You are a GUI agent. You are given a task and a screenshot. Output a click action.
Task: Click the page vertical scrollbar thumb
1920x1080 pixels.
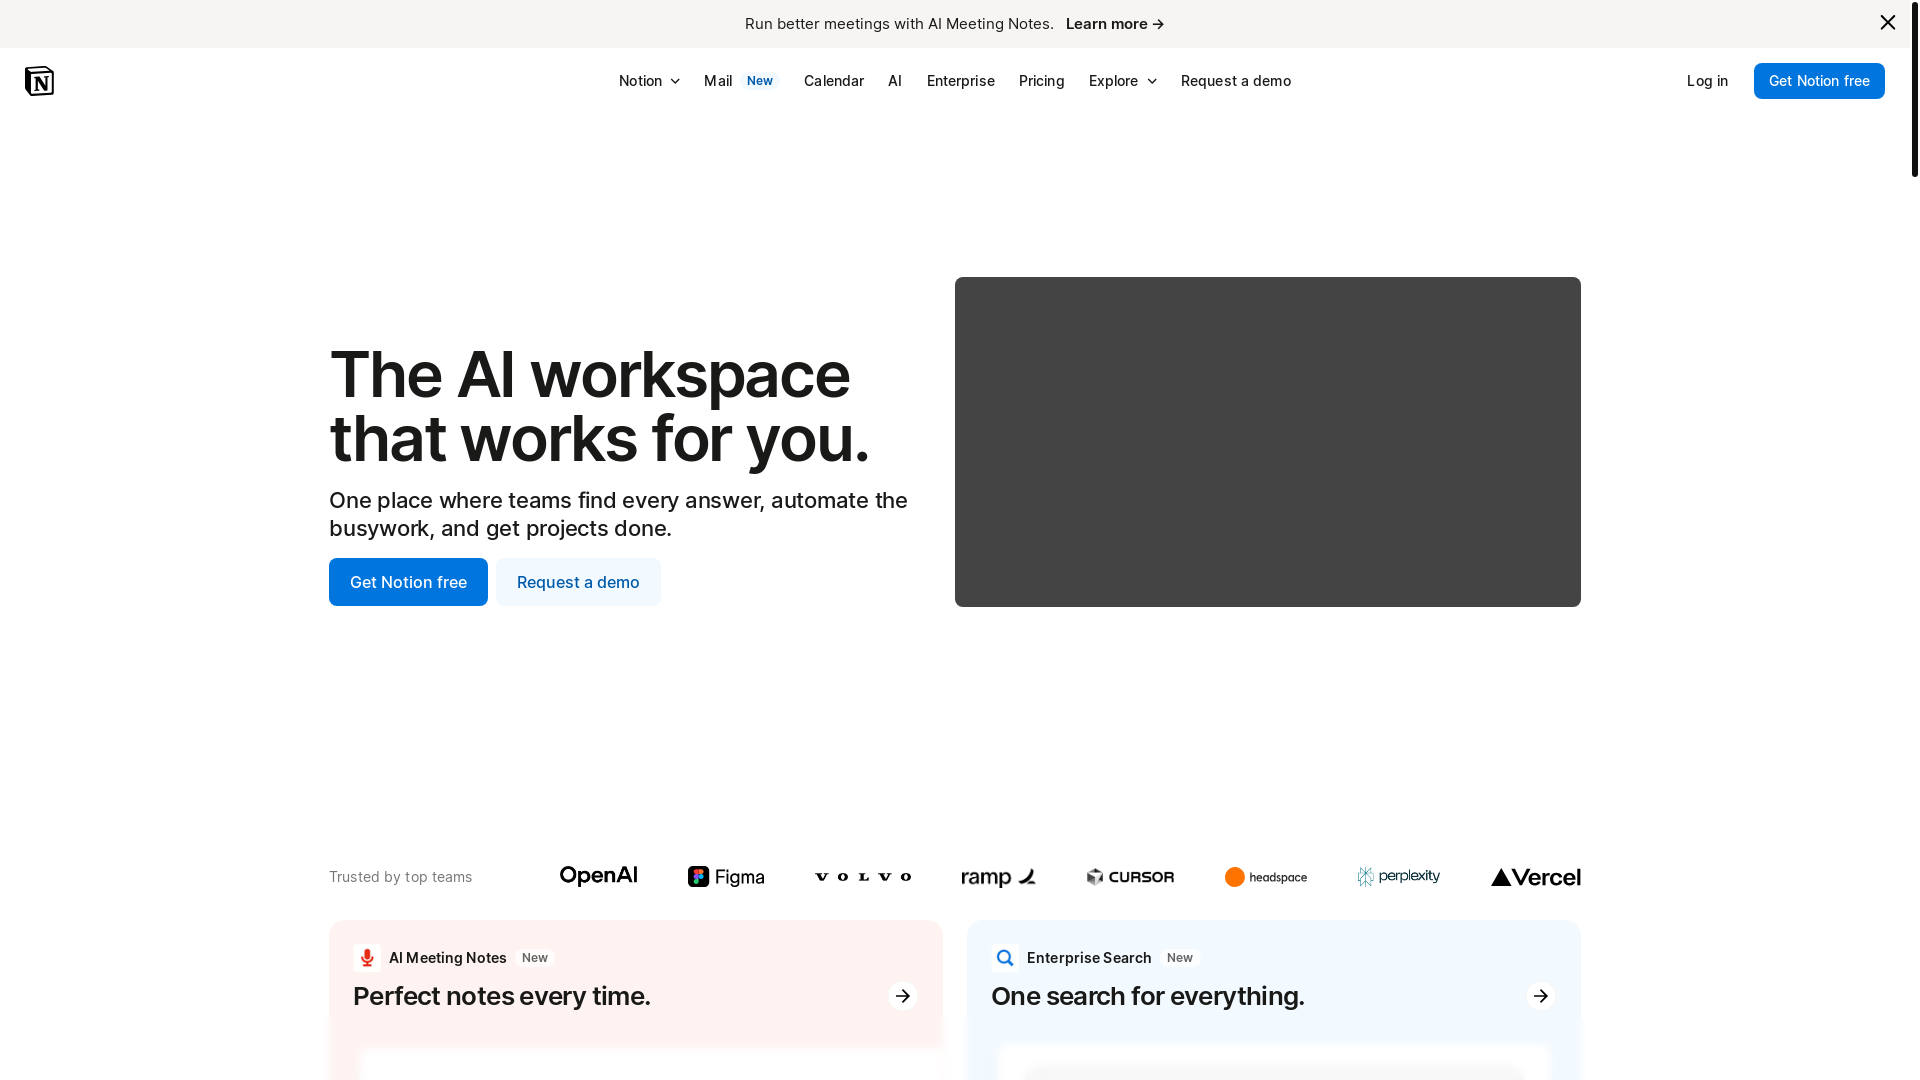(x=1915, y=88)
